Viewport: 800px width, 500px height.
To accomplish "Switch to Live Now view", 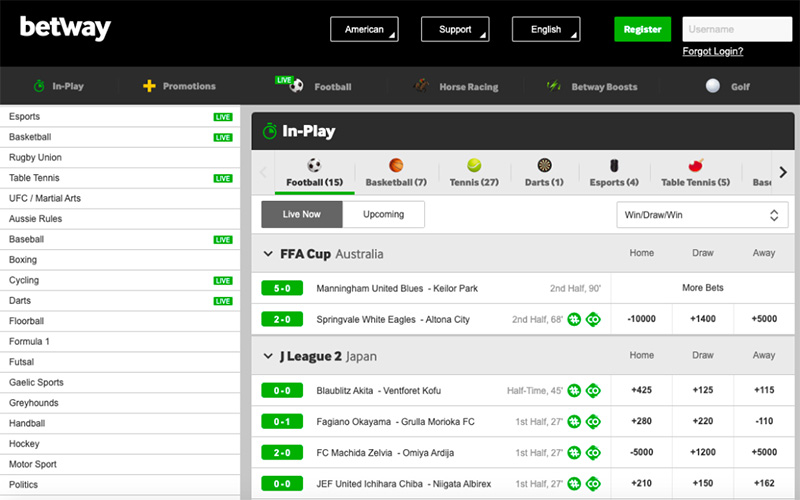I will [302, 214].
